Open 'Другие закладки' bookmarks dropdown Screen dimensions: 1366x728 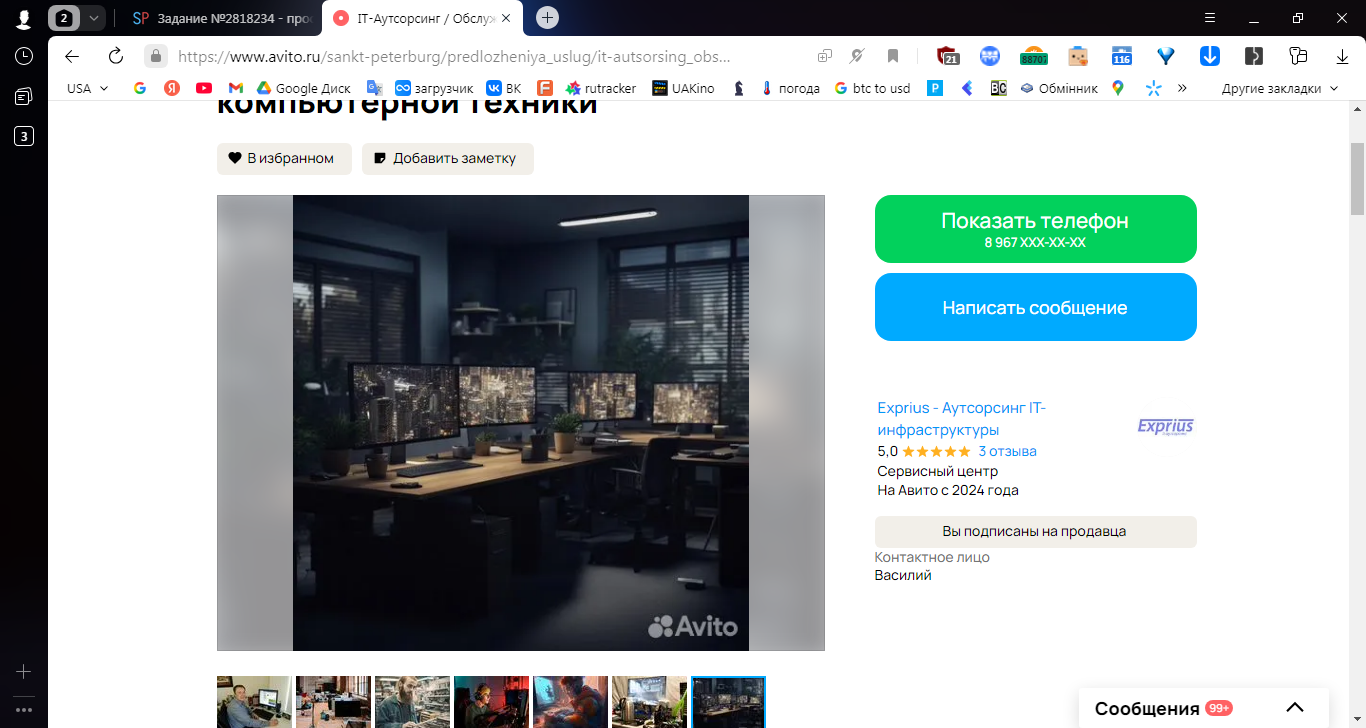click(1279, 88)
